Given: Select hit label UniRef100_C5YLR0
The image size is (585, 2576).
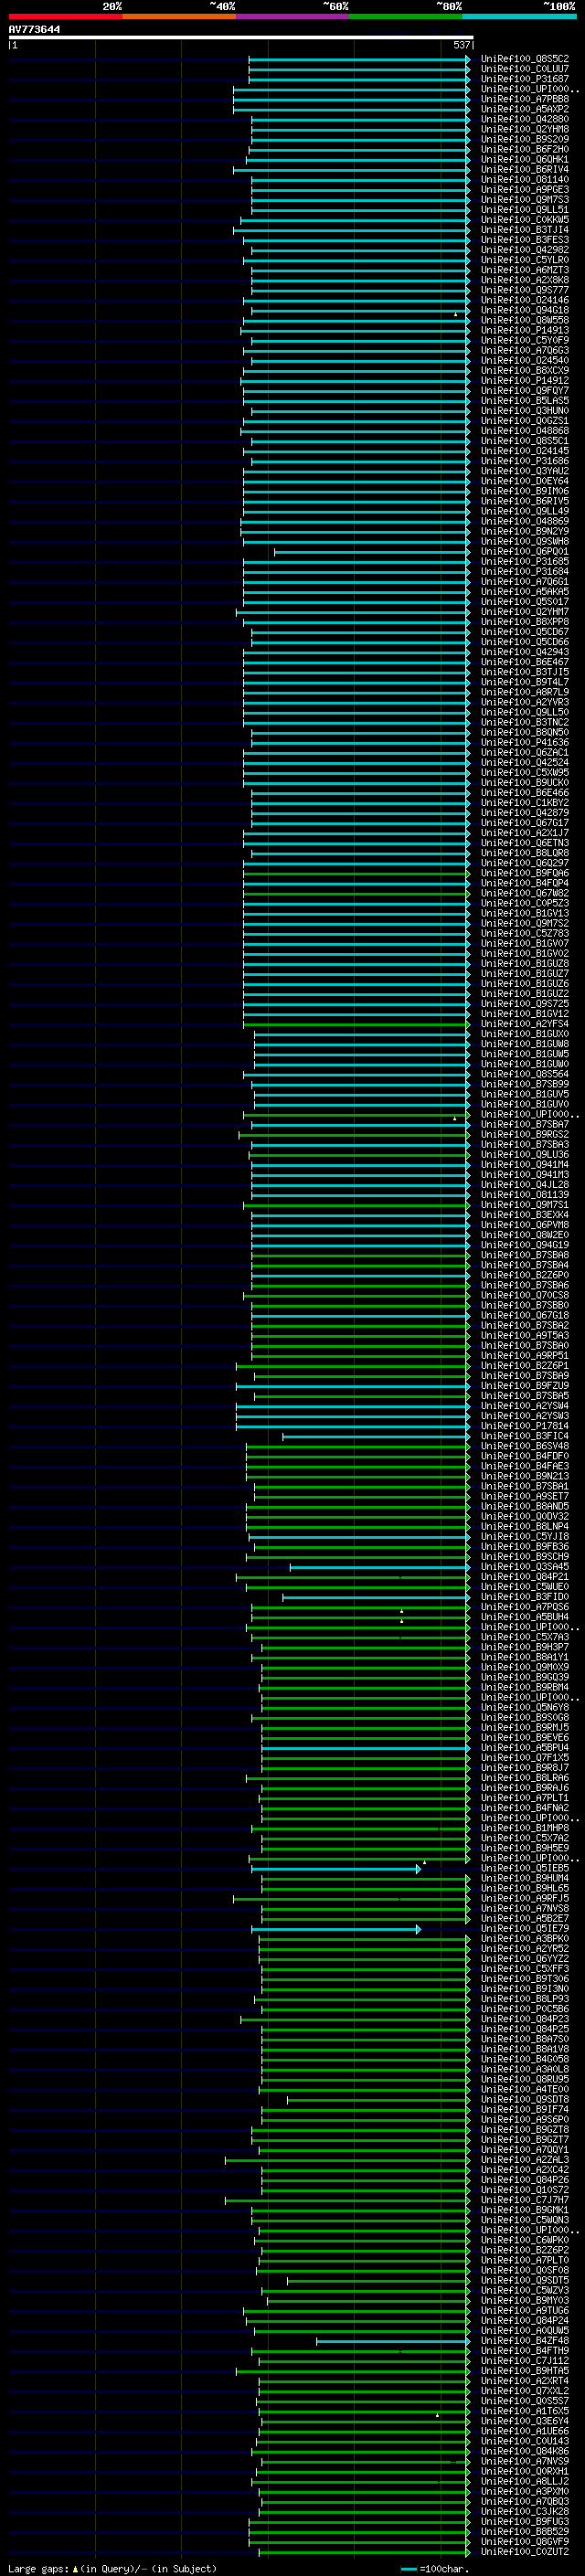Looking at the screenshot, I should click(525, 260).
